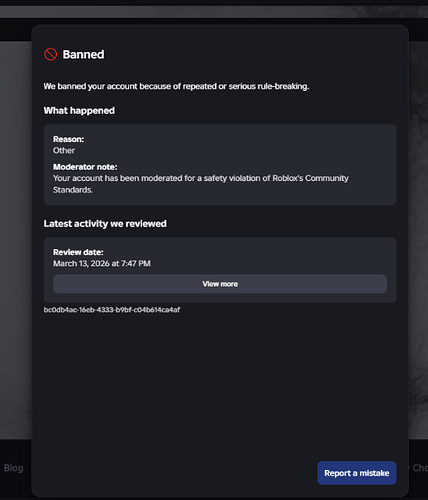Click the Latest activity we reviewed heading
The width and height of the screenshot is (428, 500).
point(105,224)
